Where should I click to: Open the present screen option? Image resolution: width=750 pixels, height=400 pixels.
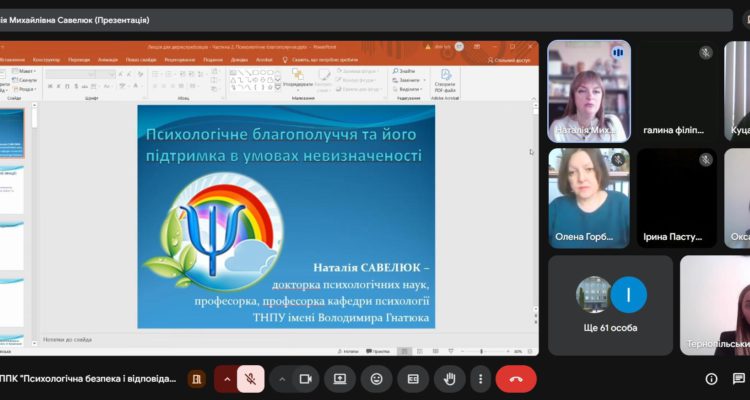coord(340,379)
